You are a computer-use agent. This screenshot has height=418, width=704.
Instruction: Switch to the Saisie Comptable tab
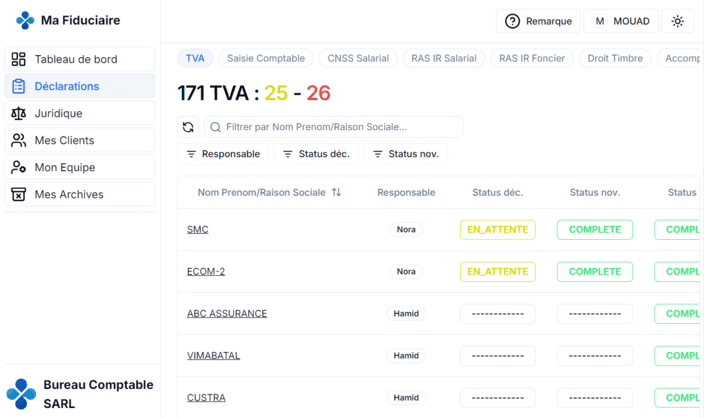tap(266, 58)
